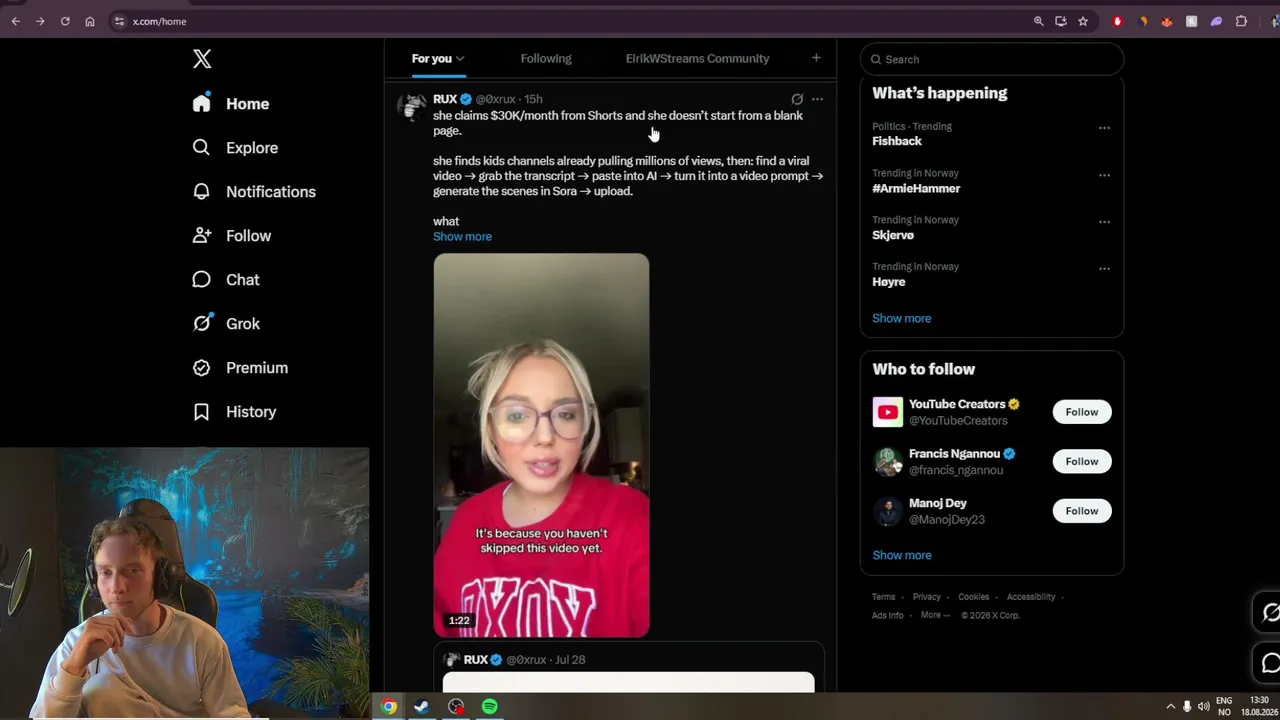Image resolution: width=1280 pixels, height=720 pixels.
Task: Expand the footer More menu
Action: (935, 615)
